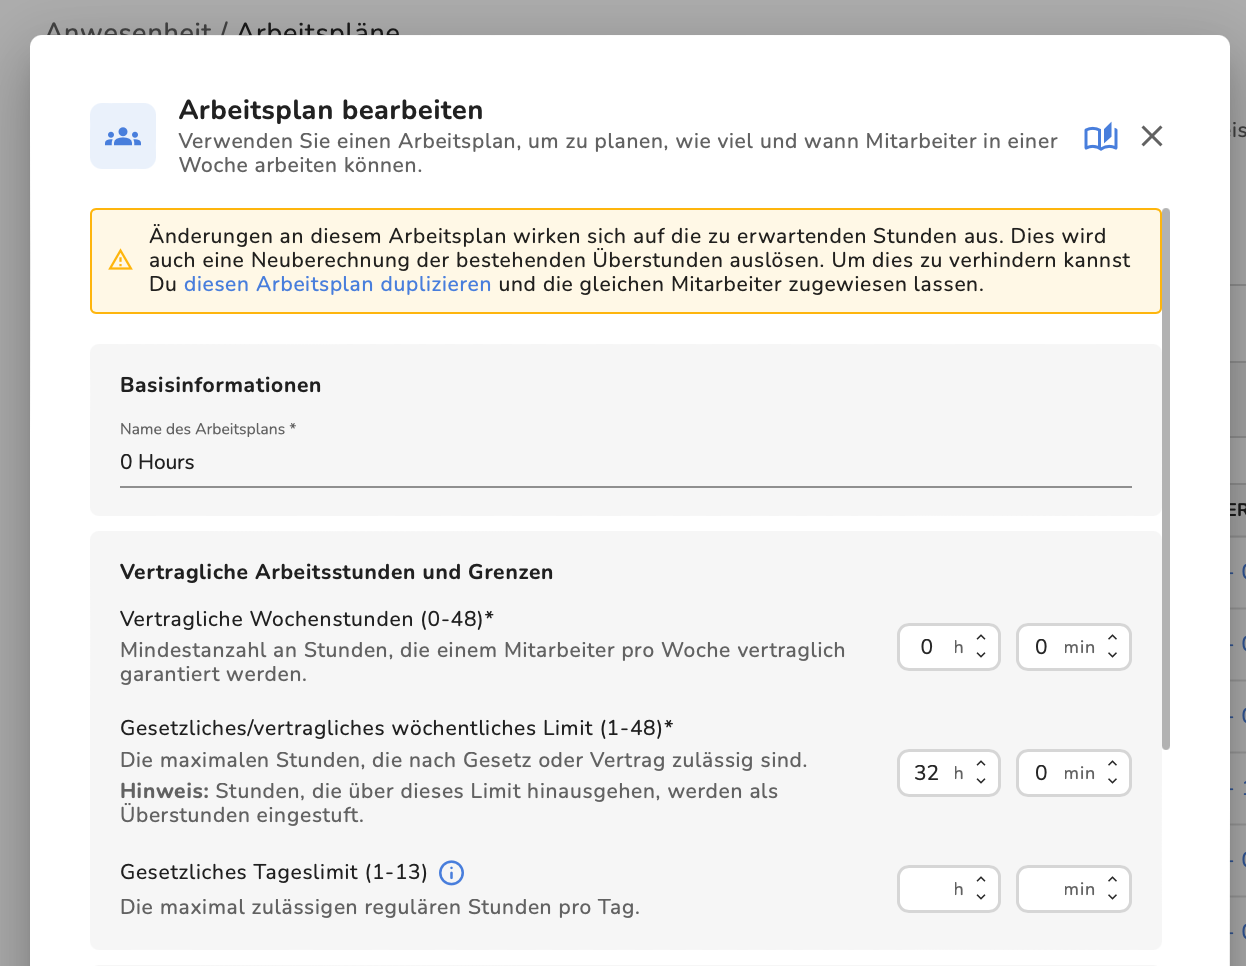Increase wöchentliches Limit minutes value

1112,764
